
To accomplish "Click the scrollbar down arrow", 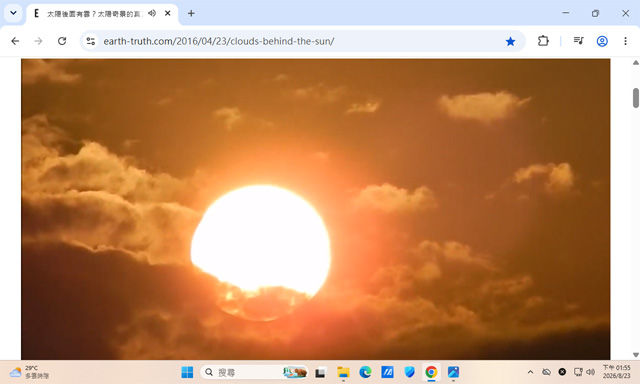I will [636, 355].
